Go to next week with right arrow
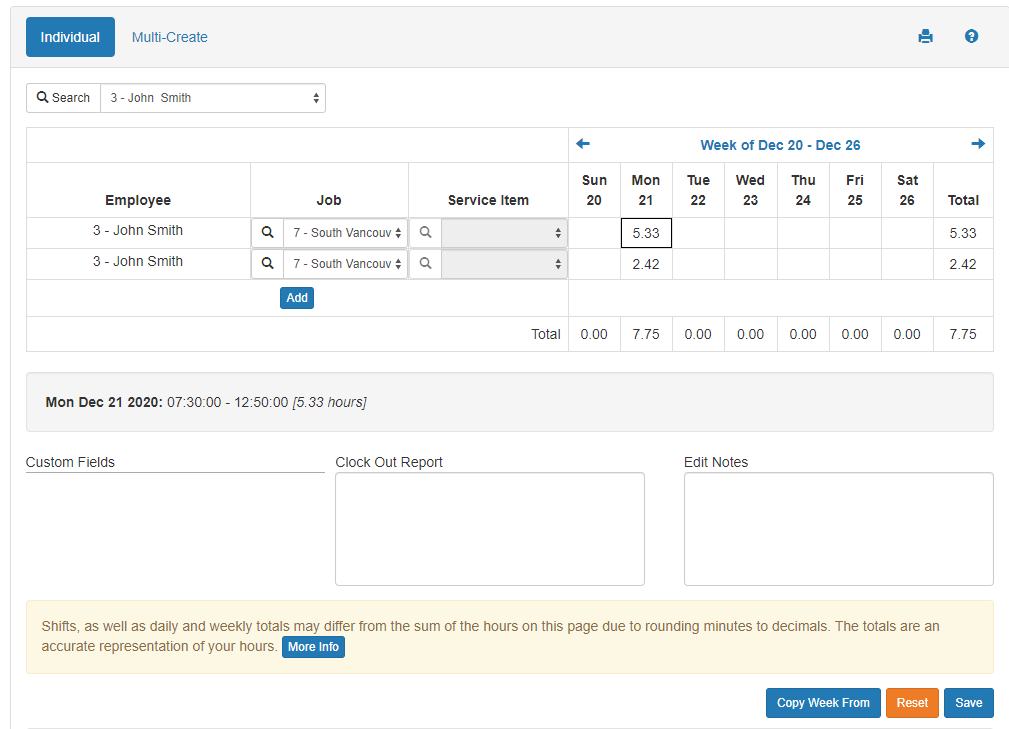Image resolution: width=1009 pixels, height=729 pixels. (977, 144)
